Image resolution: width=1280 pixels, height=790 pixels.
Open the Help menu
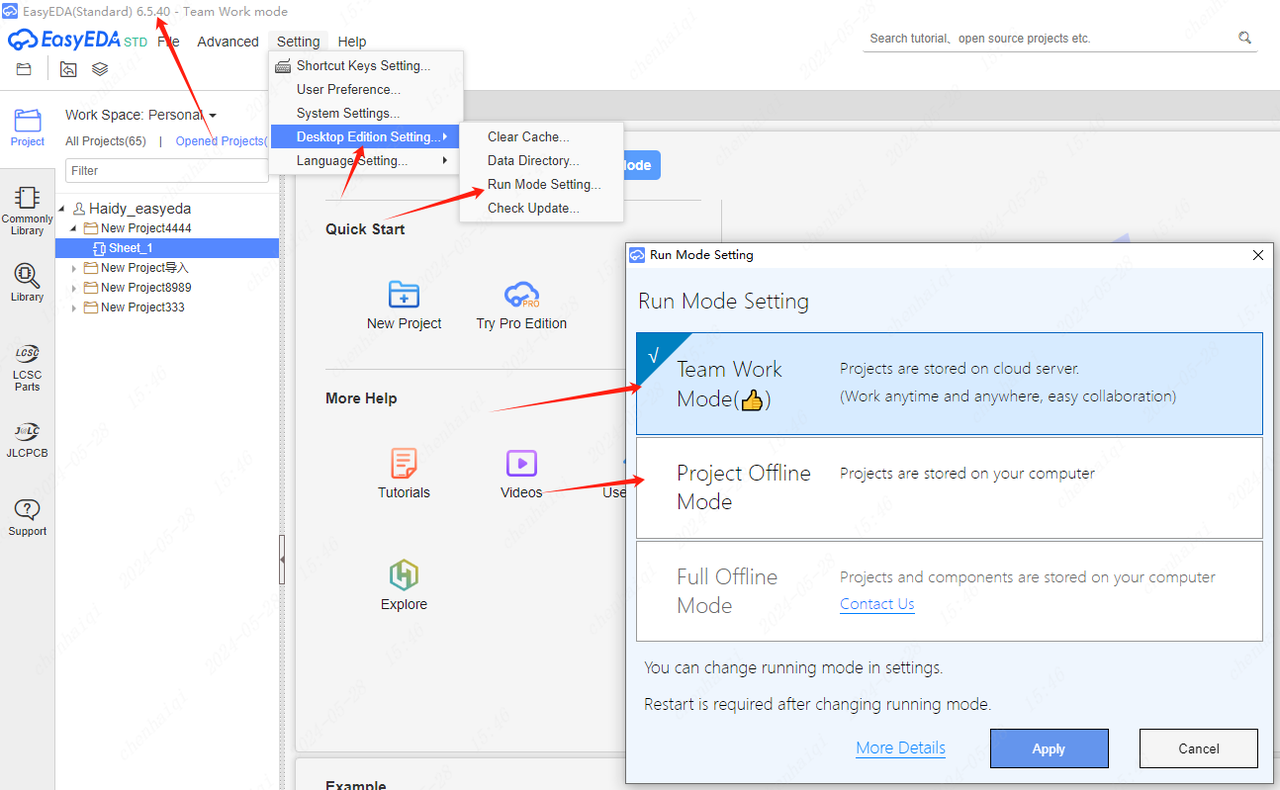(x=352, y=42)
